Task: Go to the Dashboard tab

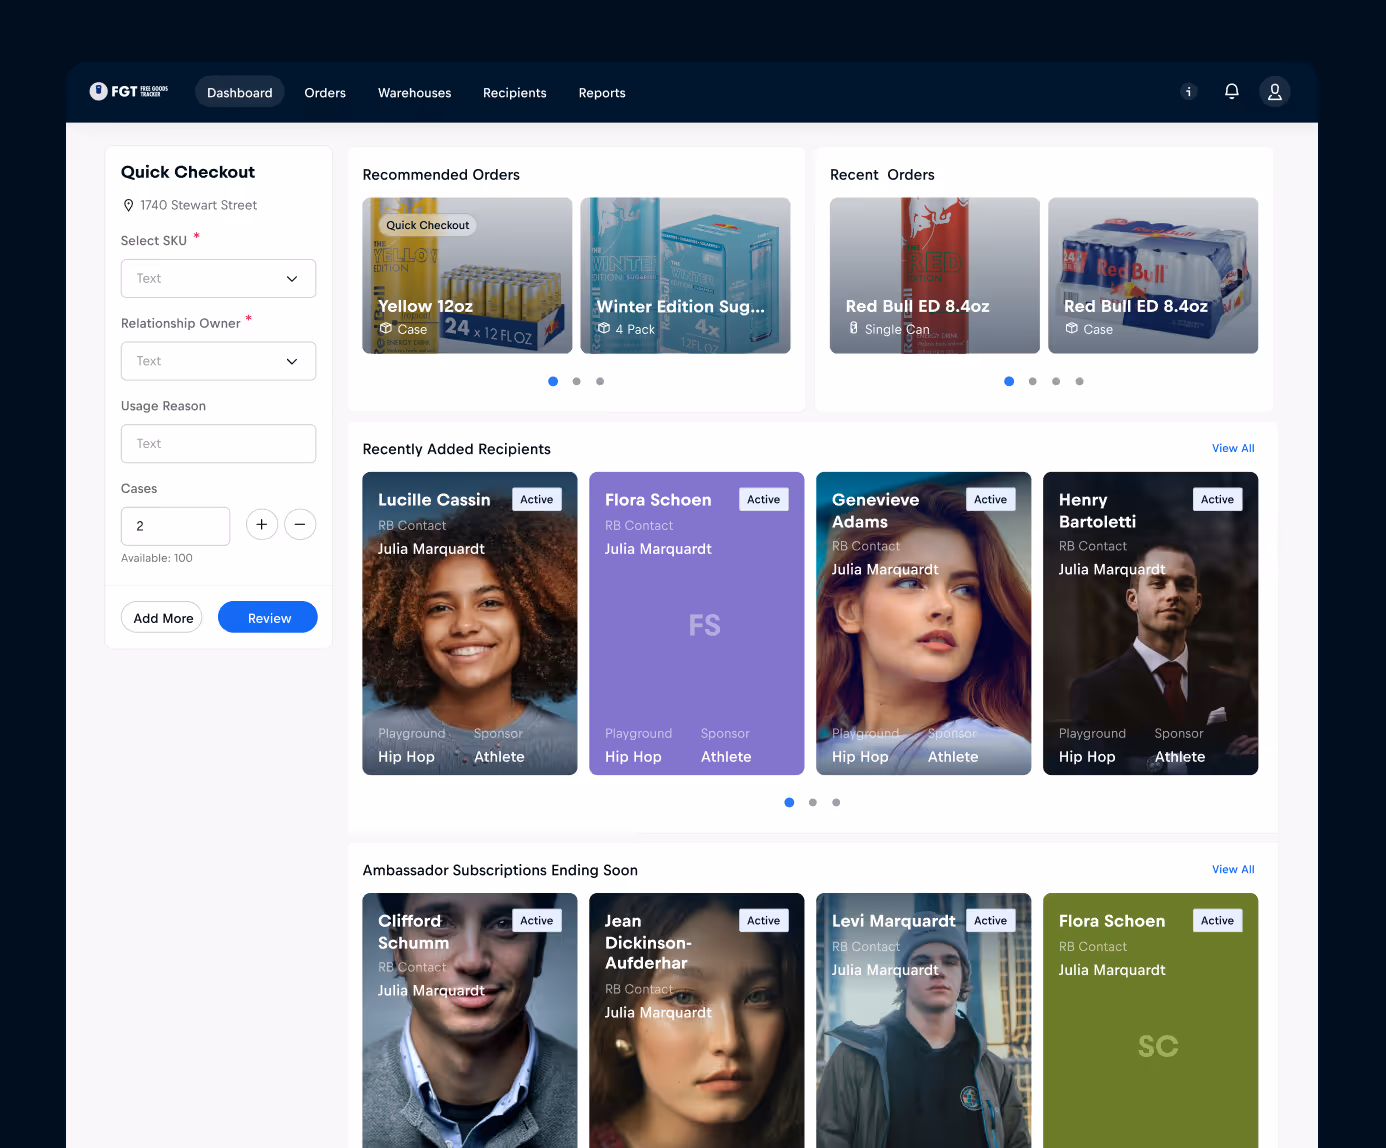Action: (240, 93)
